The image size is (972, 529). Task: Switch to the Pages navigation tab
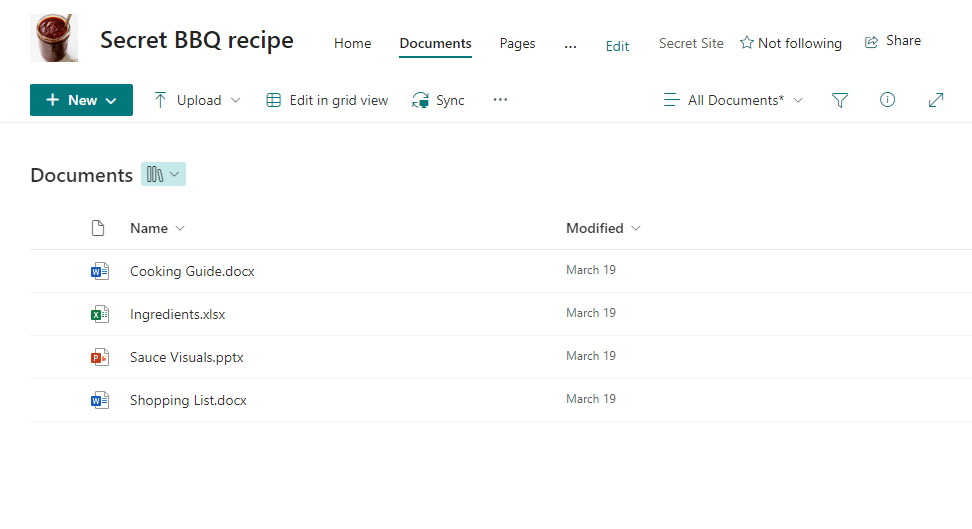click(517, 43)
